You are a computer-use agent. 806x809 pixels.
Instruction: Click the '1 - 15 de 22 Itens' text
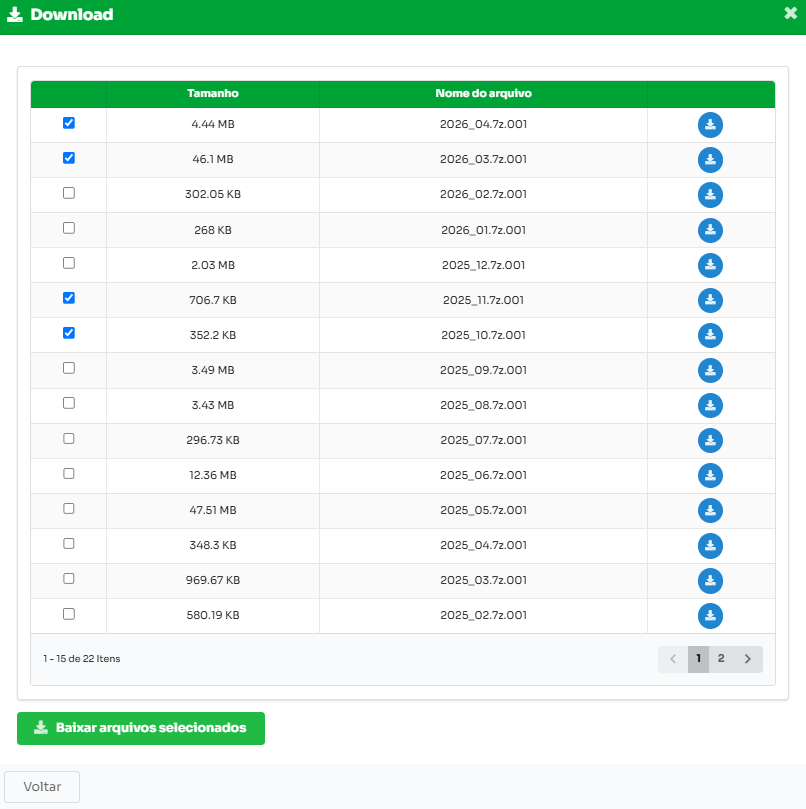(x=82, y=659)
